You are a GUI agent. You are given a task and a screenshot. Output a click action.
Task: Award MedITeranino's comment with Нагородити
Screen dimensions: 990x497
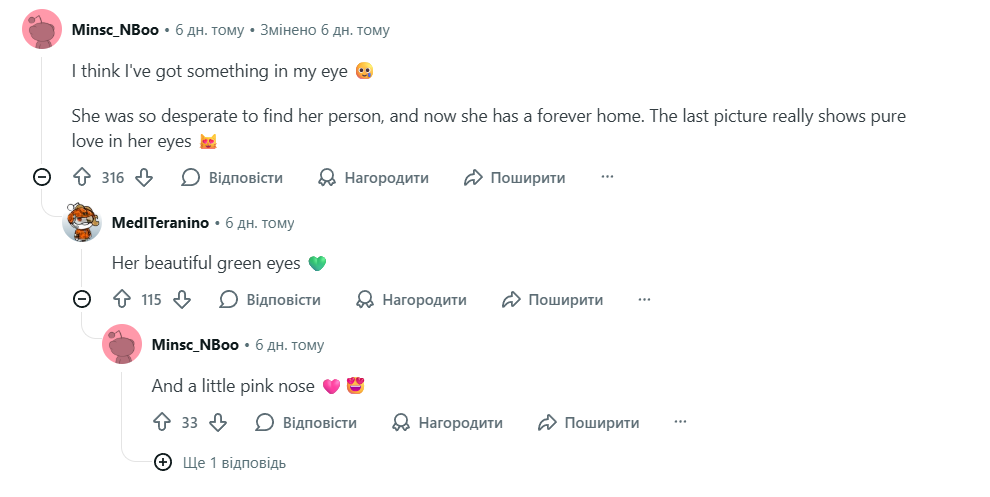click(411, 299)
